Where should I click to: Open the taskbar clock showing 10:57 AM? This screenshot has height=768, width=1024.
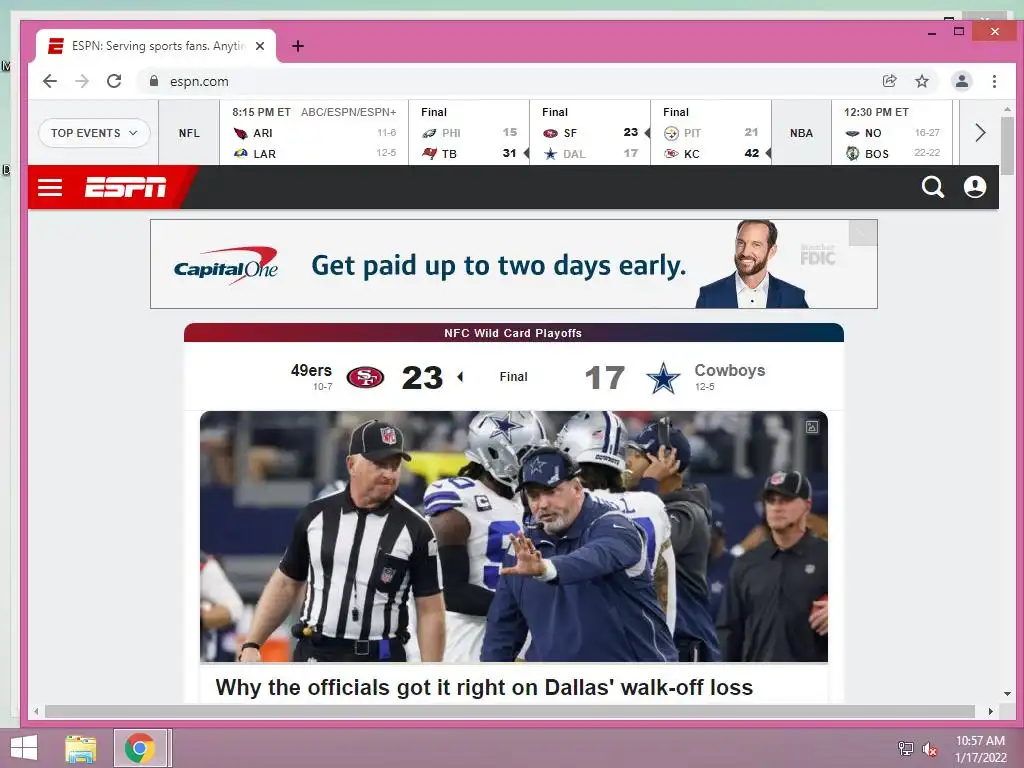pos(980,749)
